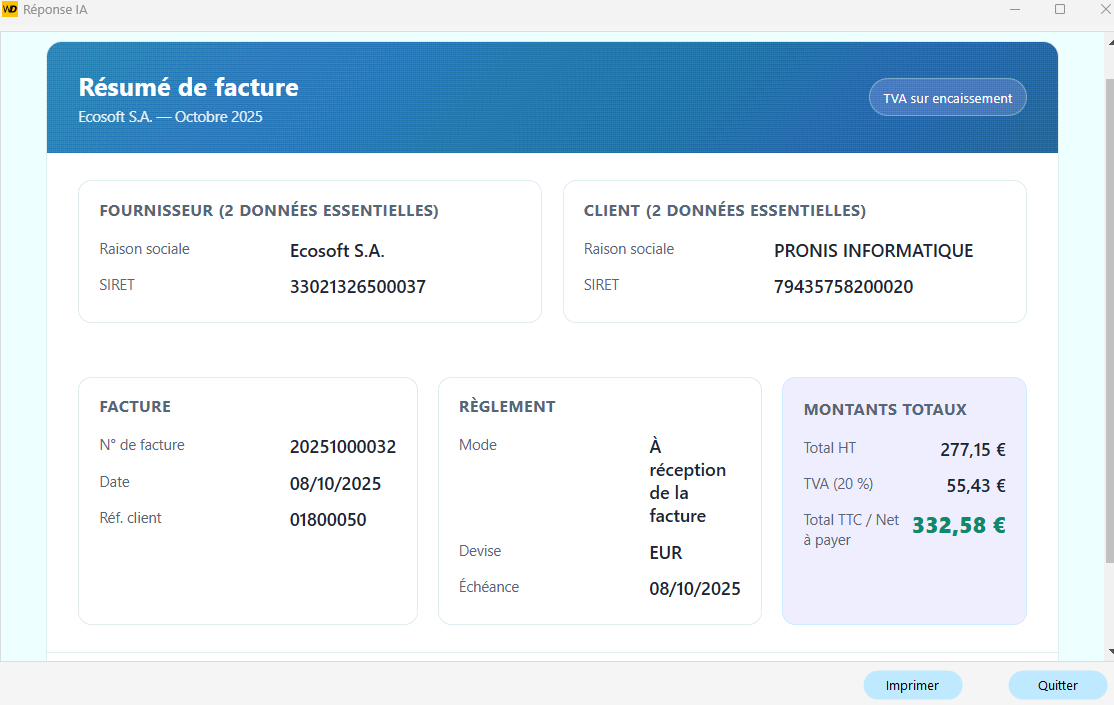Select supplier SIRET number 33021326500037
This screenshot has height=705, width=1114.
(357, 287)
